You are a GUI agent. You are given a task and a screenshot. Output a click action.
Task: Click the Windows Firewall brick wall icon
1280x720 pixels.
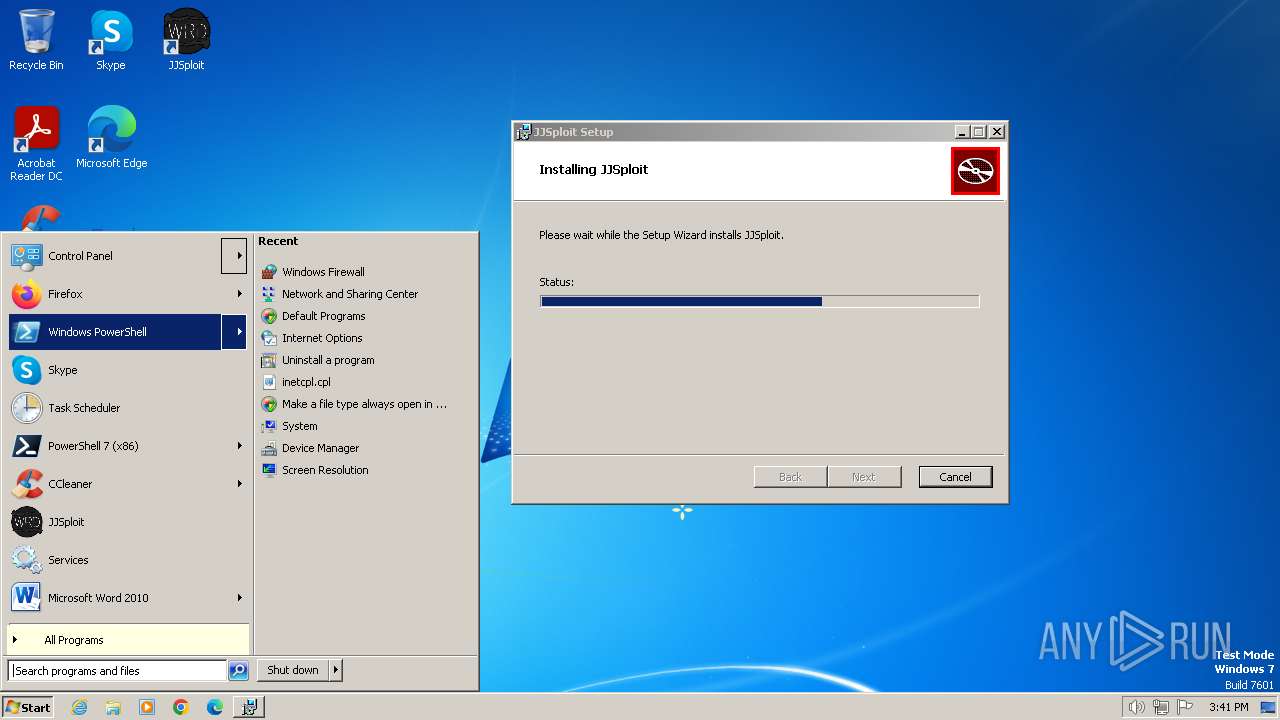[x=269, y=272]
